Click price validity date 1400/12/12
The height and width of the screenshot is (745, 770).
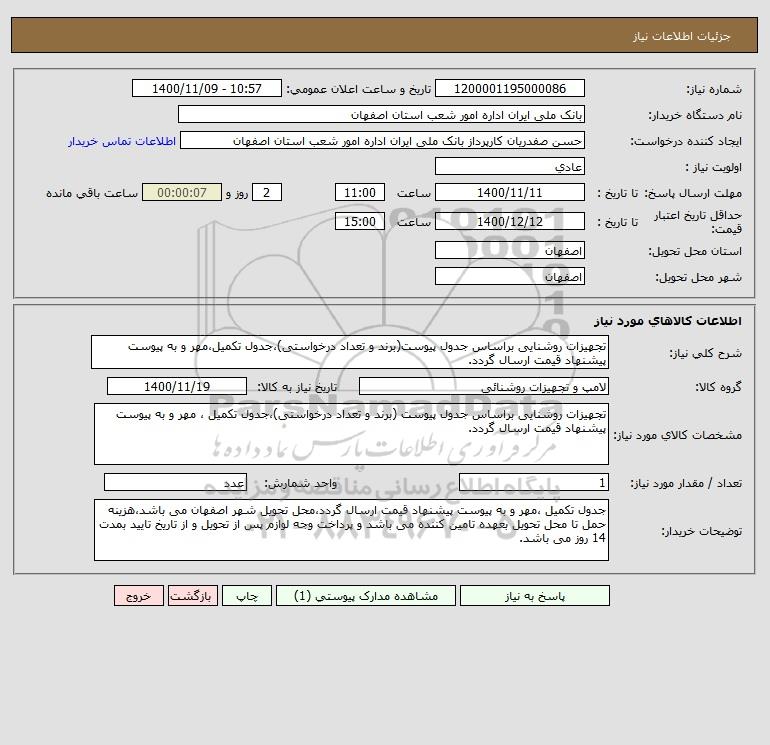pos(510,221)
